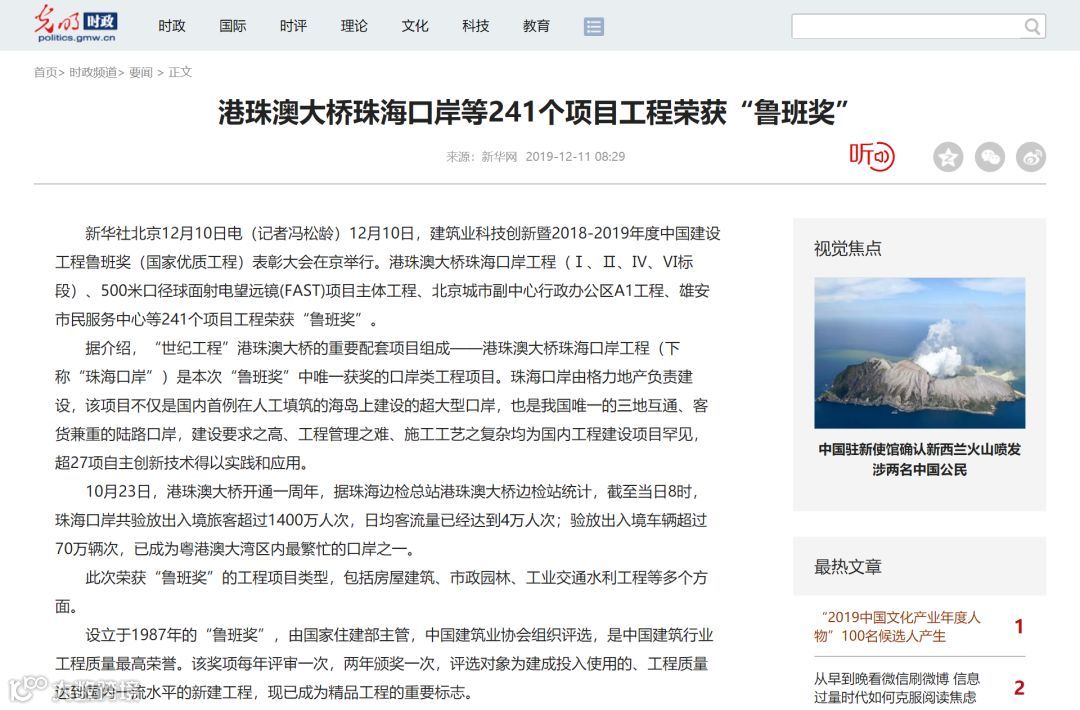Select the 科技 channel
1080x710 pixels.
(x=475, y=26)
